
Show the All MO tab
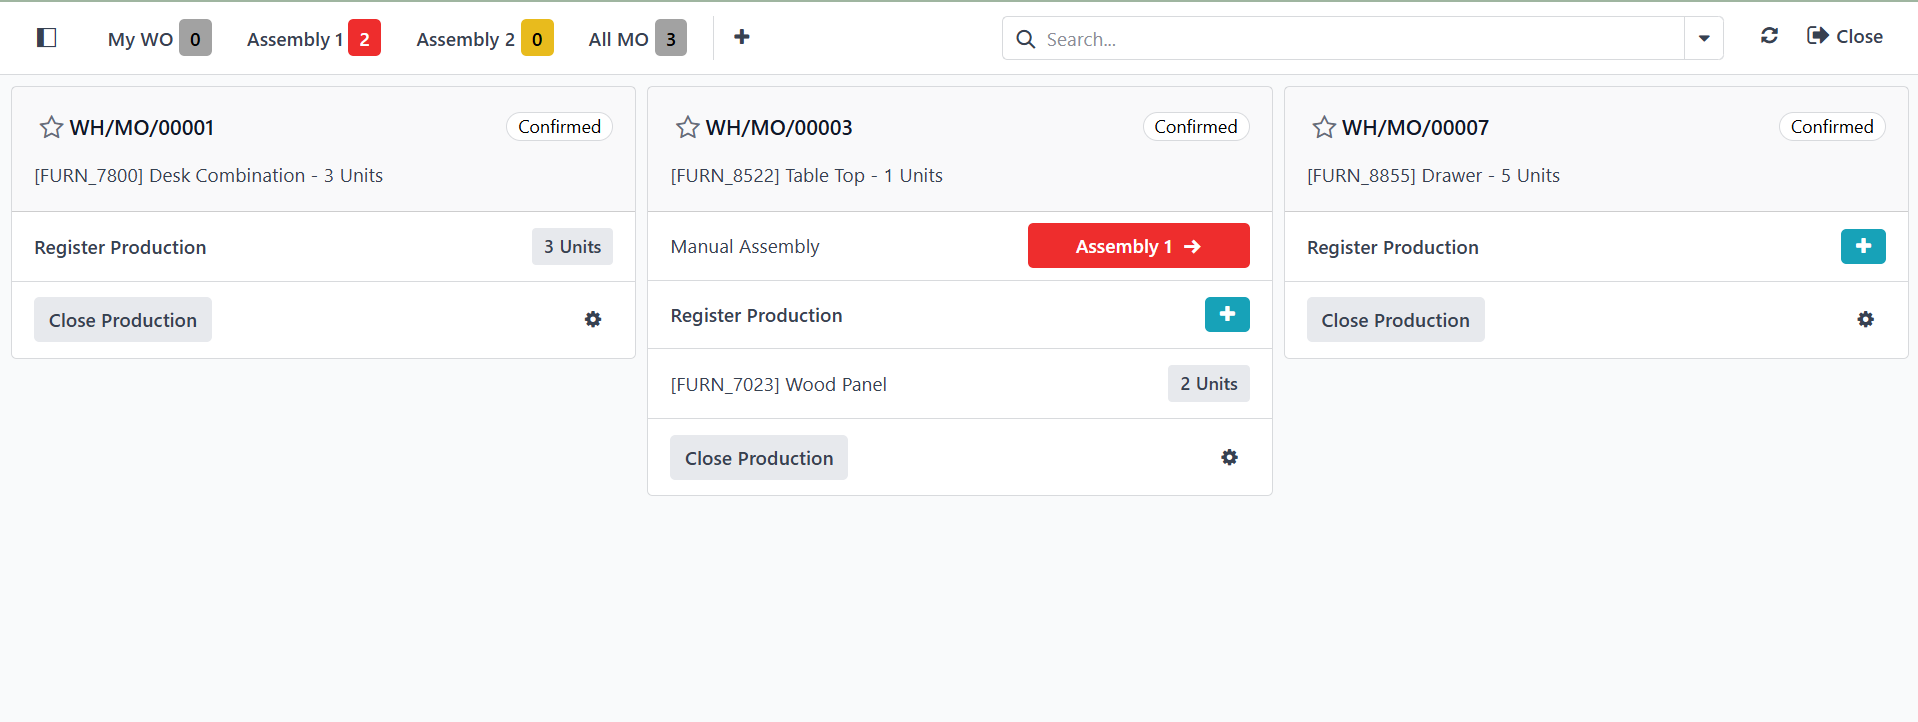636,39
